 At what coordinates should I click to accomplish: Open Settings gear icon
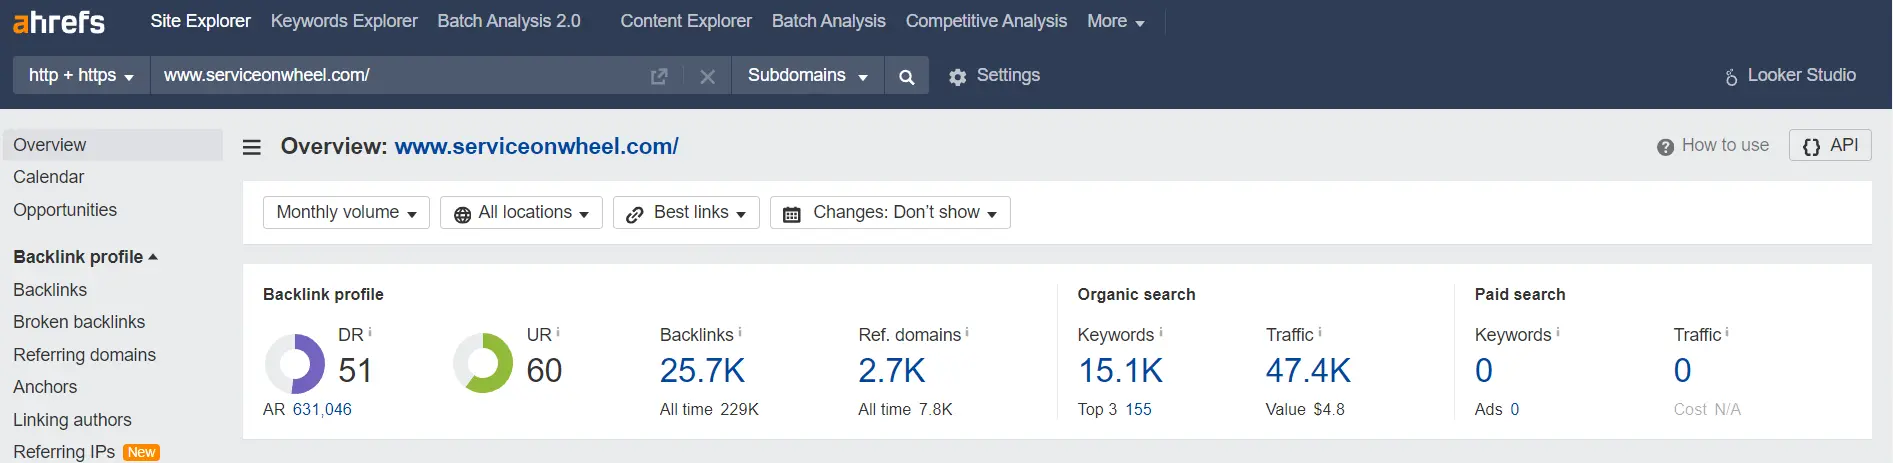coord(957,77)
